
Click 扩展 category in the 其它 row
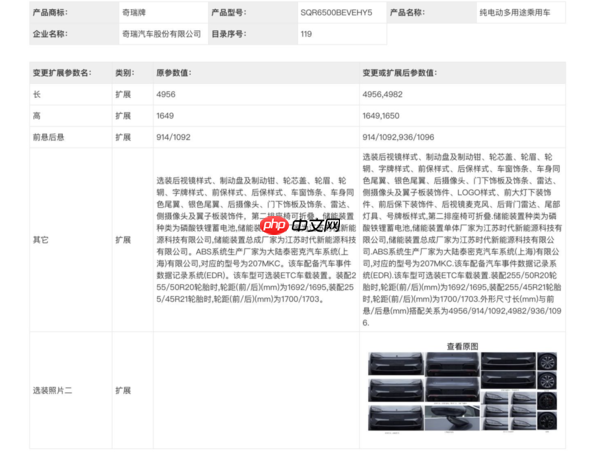click(123, 240)
